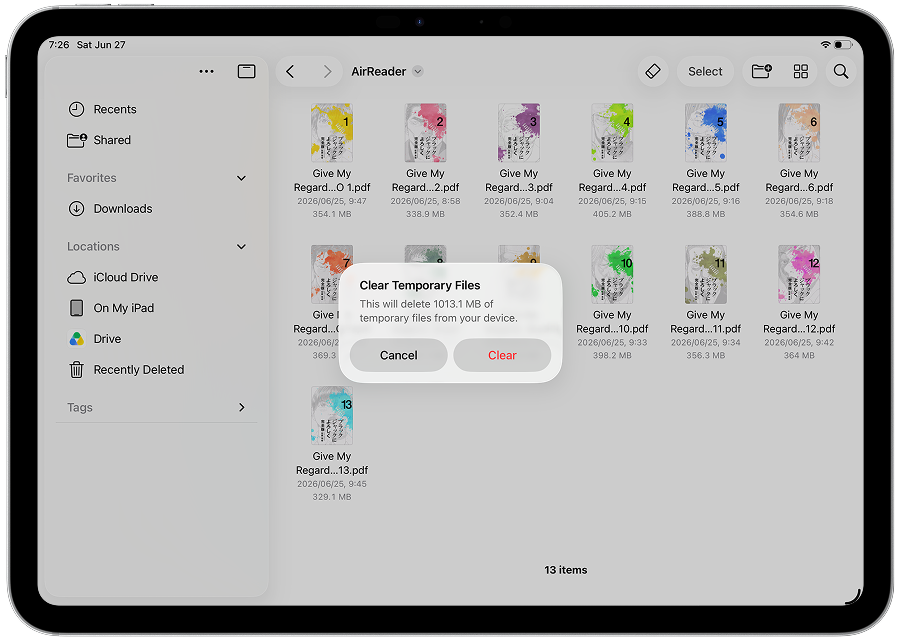
Task: Click date text '2026/06/25, 9:18'
Action: [799, 201]
